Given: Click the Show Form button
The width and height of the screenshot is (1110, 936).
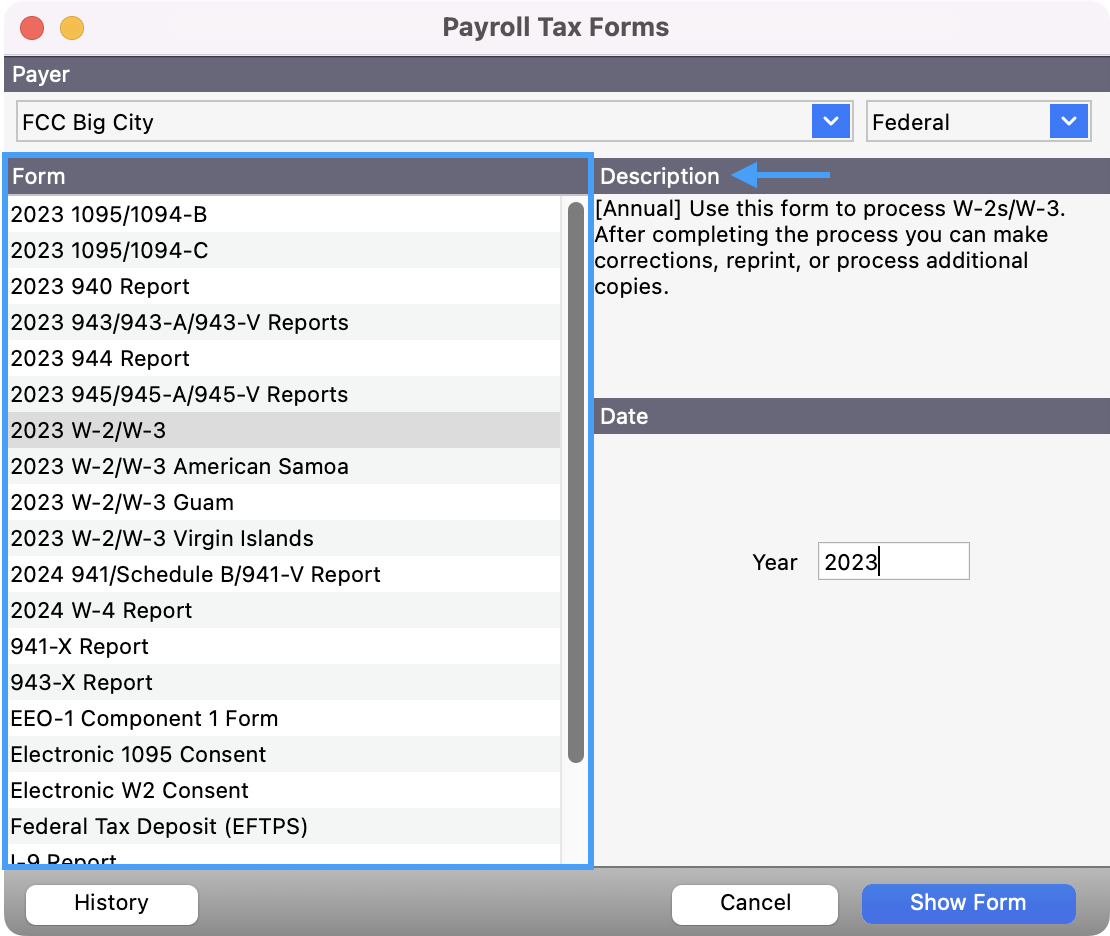Looking at the screenshot, I should (967, 903).
